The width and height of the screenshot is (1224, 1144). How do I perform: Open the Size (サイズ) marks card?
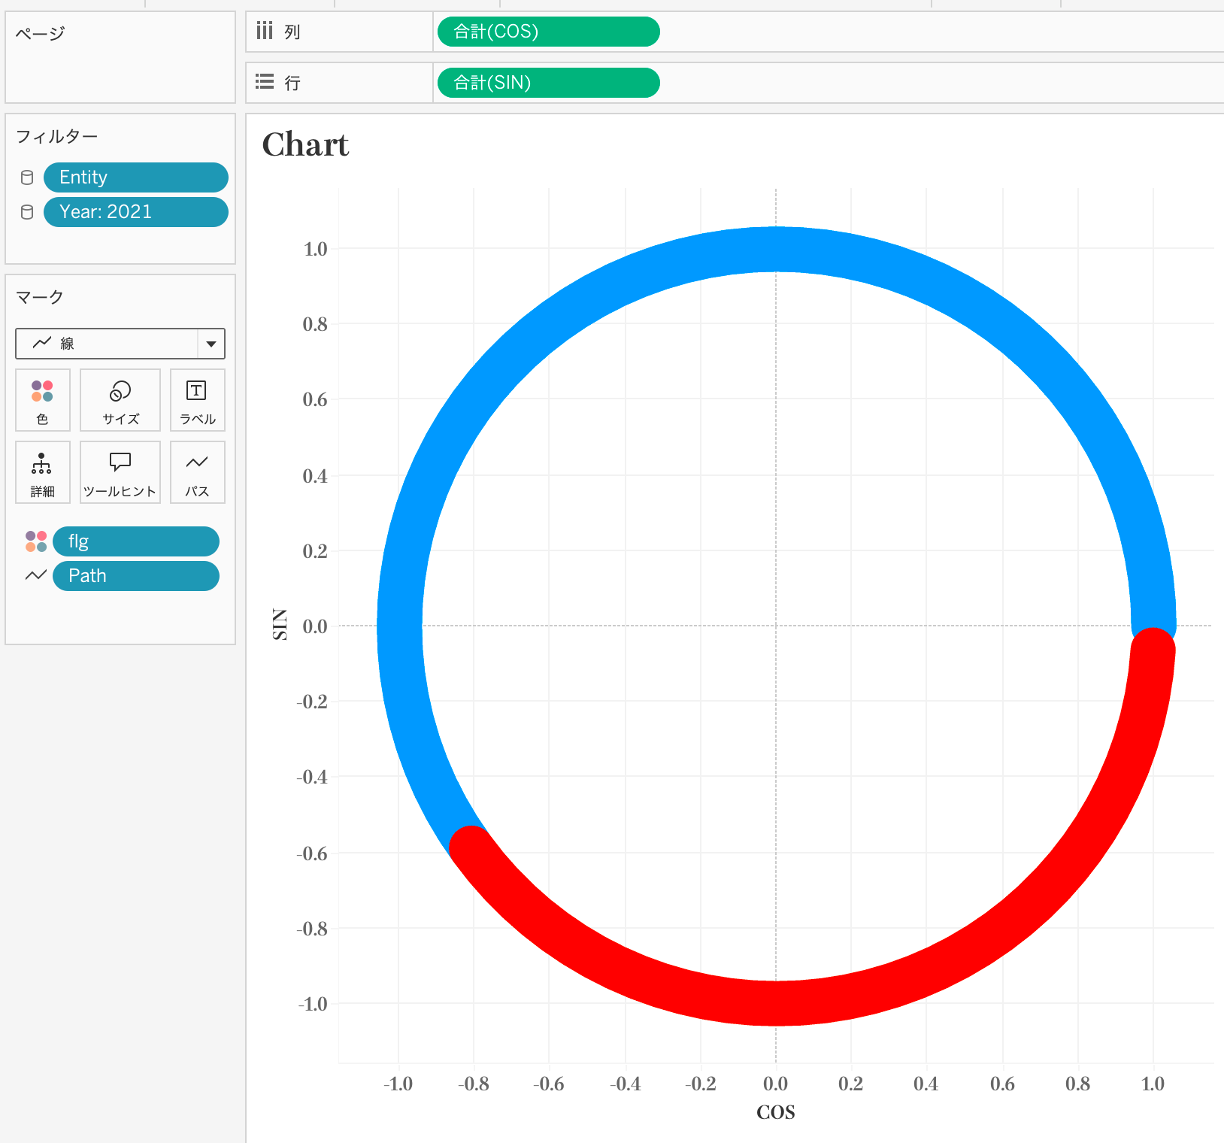click(x=120, y=400)
